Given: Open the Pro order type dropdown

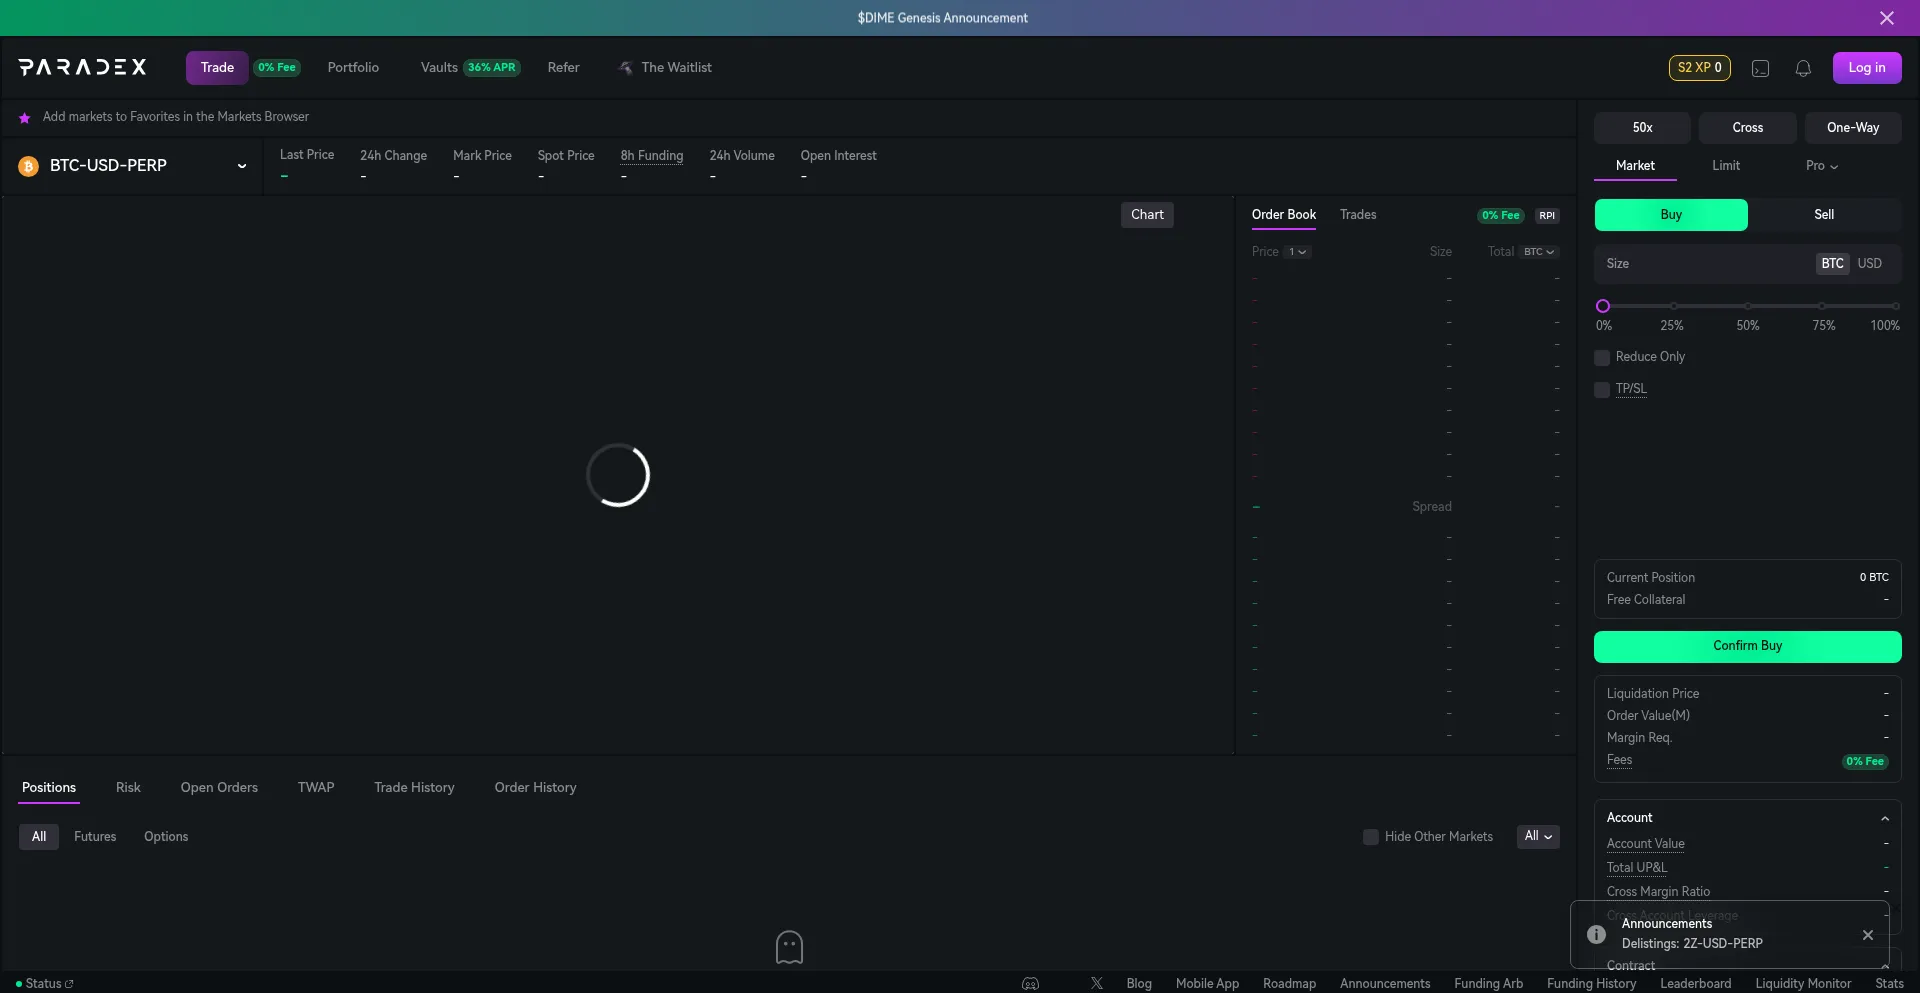Looking at the screenshot, I should coord(1821,166).
